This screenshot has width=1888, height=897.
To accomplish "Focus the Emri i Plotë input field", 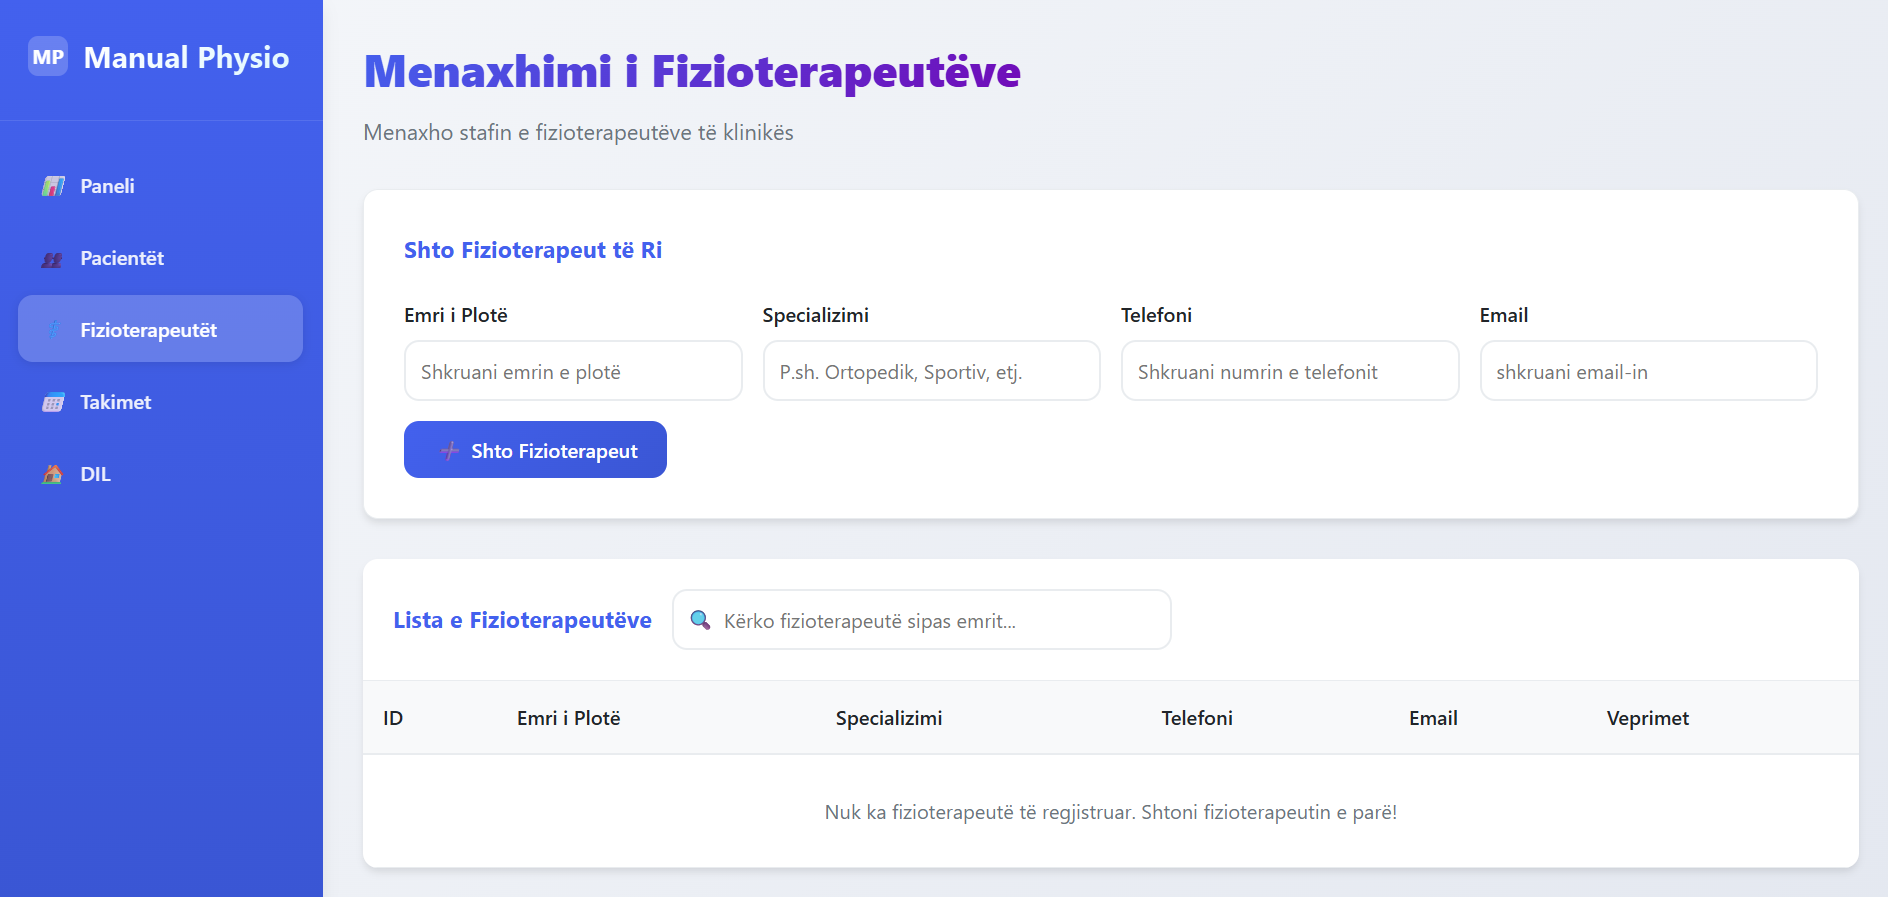I will click(573, 371).
